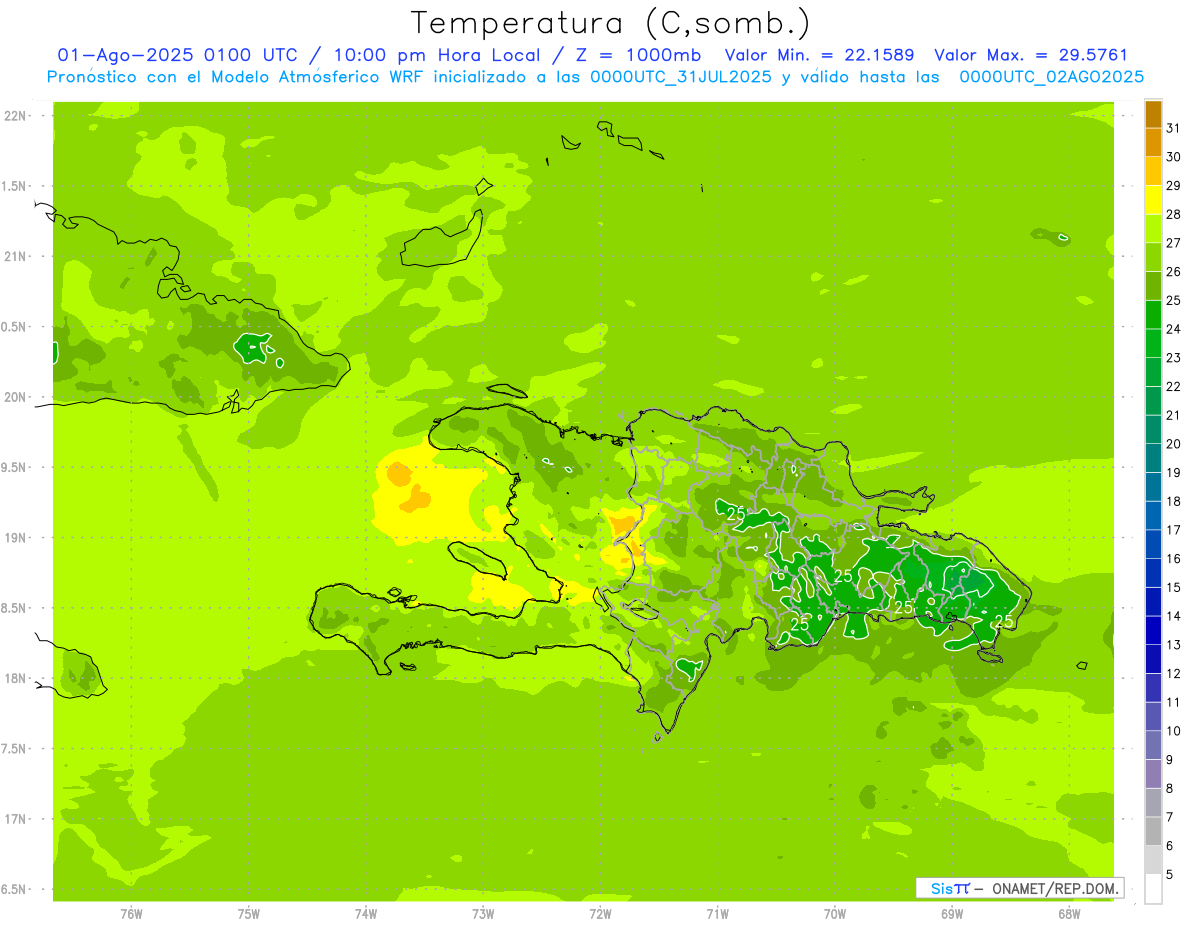Select the legend value "5"
Viewport: 1200px width, 927px height.
(1170, 875)
